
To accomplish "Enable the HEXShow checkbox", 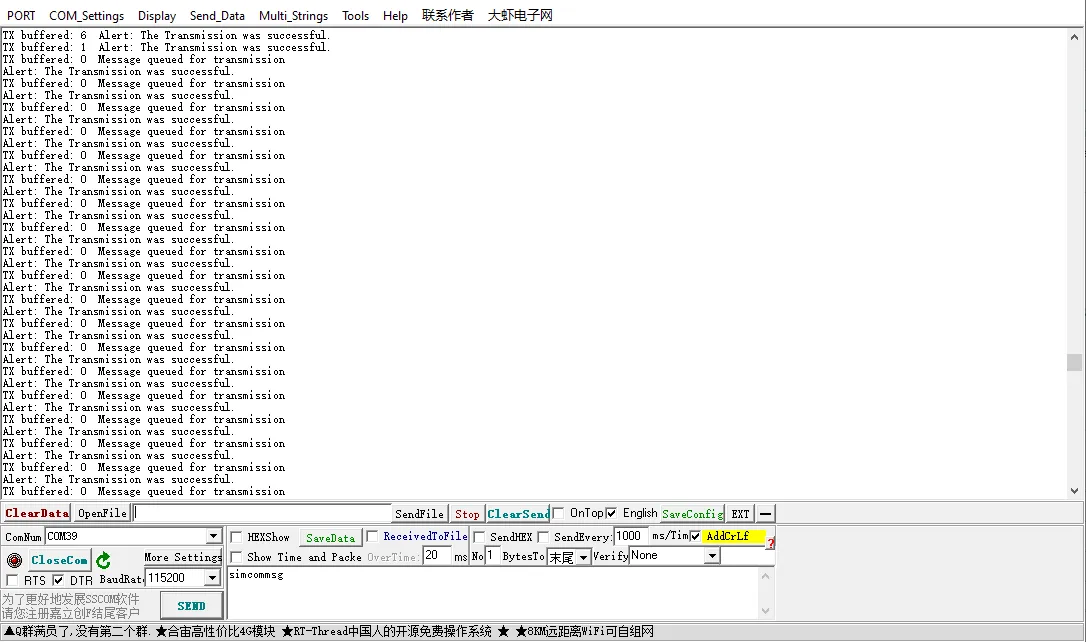I will click(x=237, y=537).
